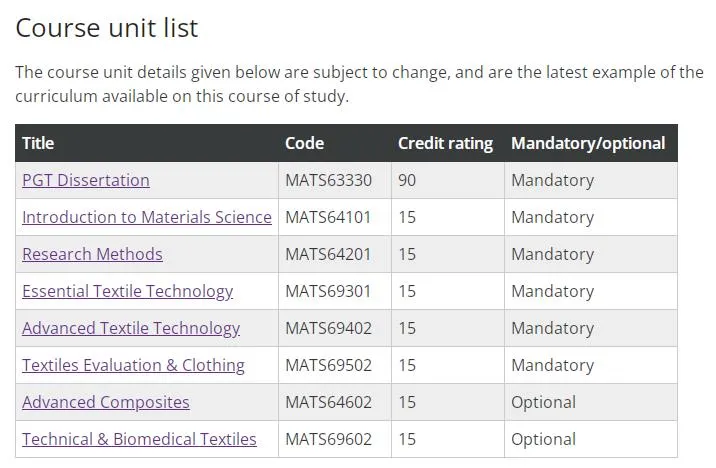Open the PGT Dissertation course link
716x468 pixels.
86,180
